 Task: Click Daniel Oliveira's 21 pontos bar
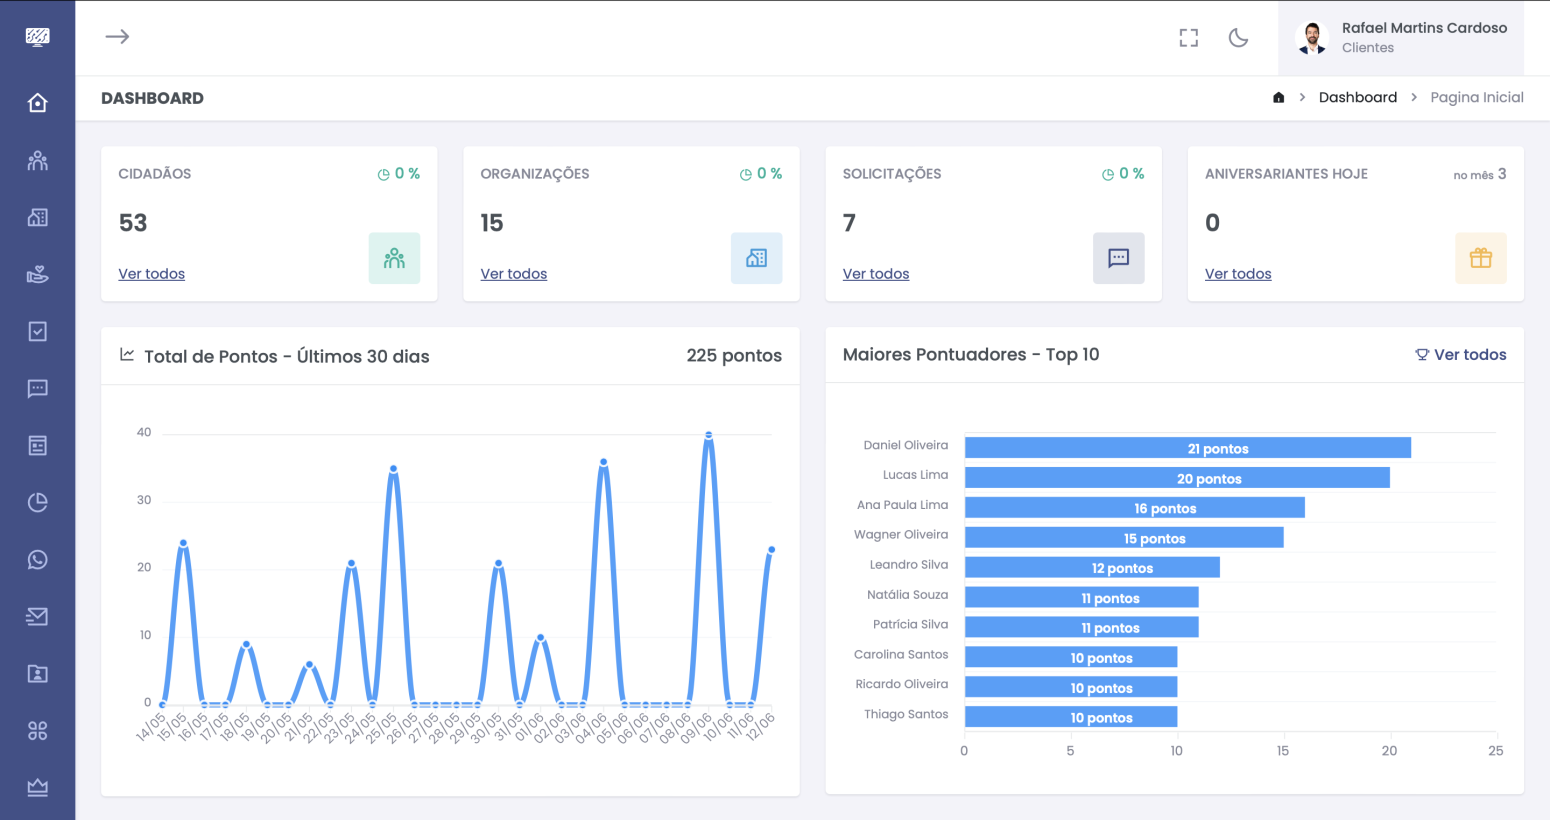(x=1187, y=448)
